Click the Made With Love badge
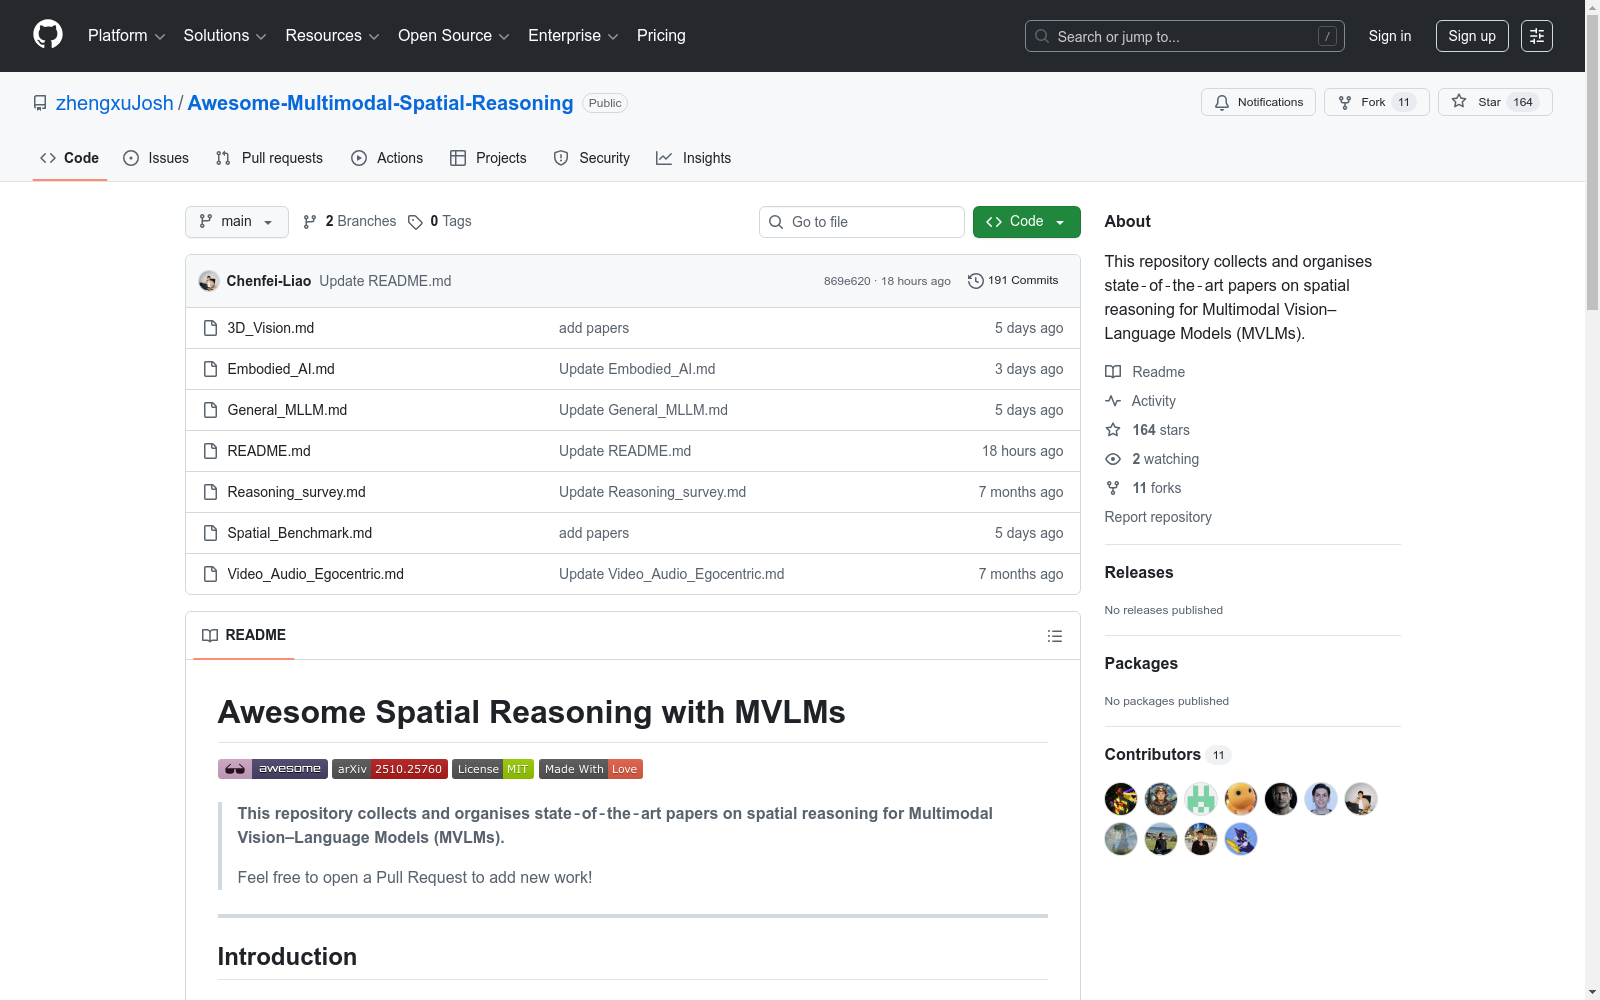This screenshot has width=1600, height=1000. click(591, 769)
